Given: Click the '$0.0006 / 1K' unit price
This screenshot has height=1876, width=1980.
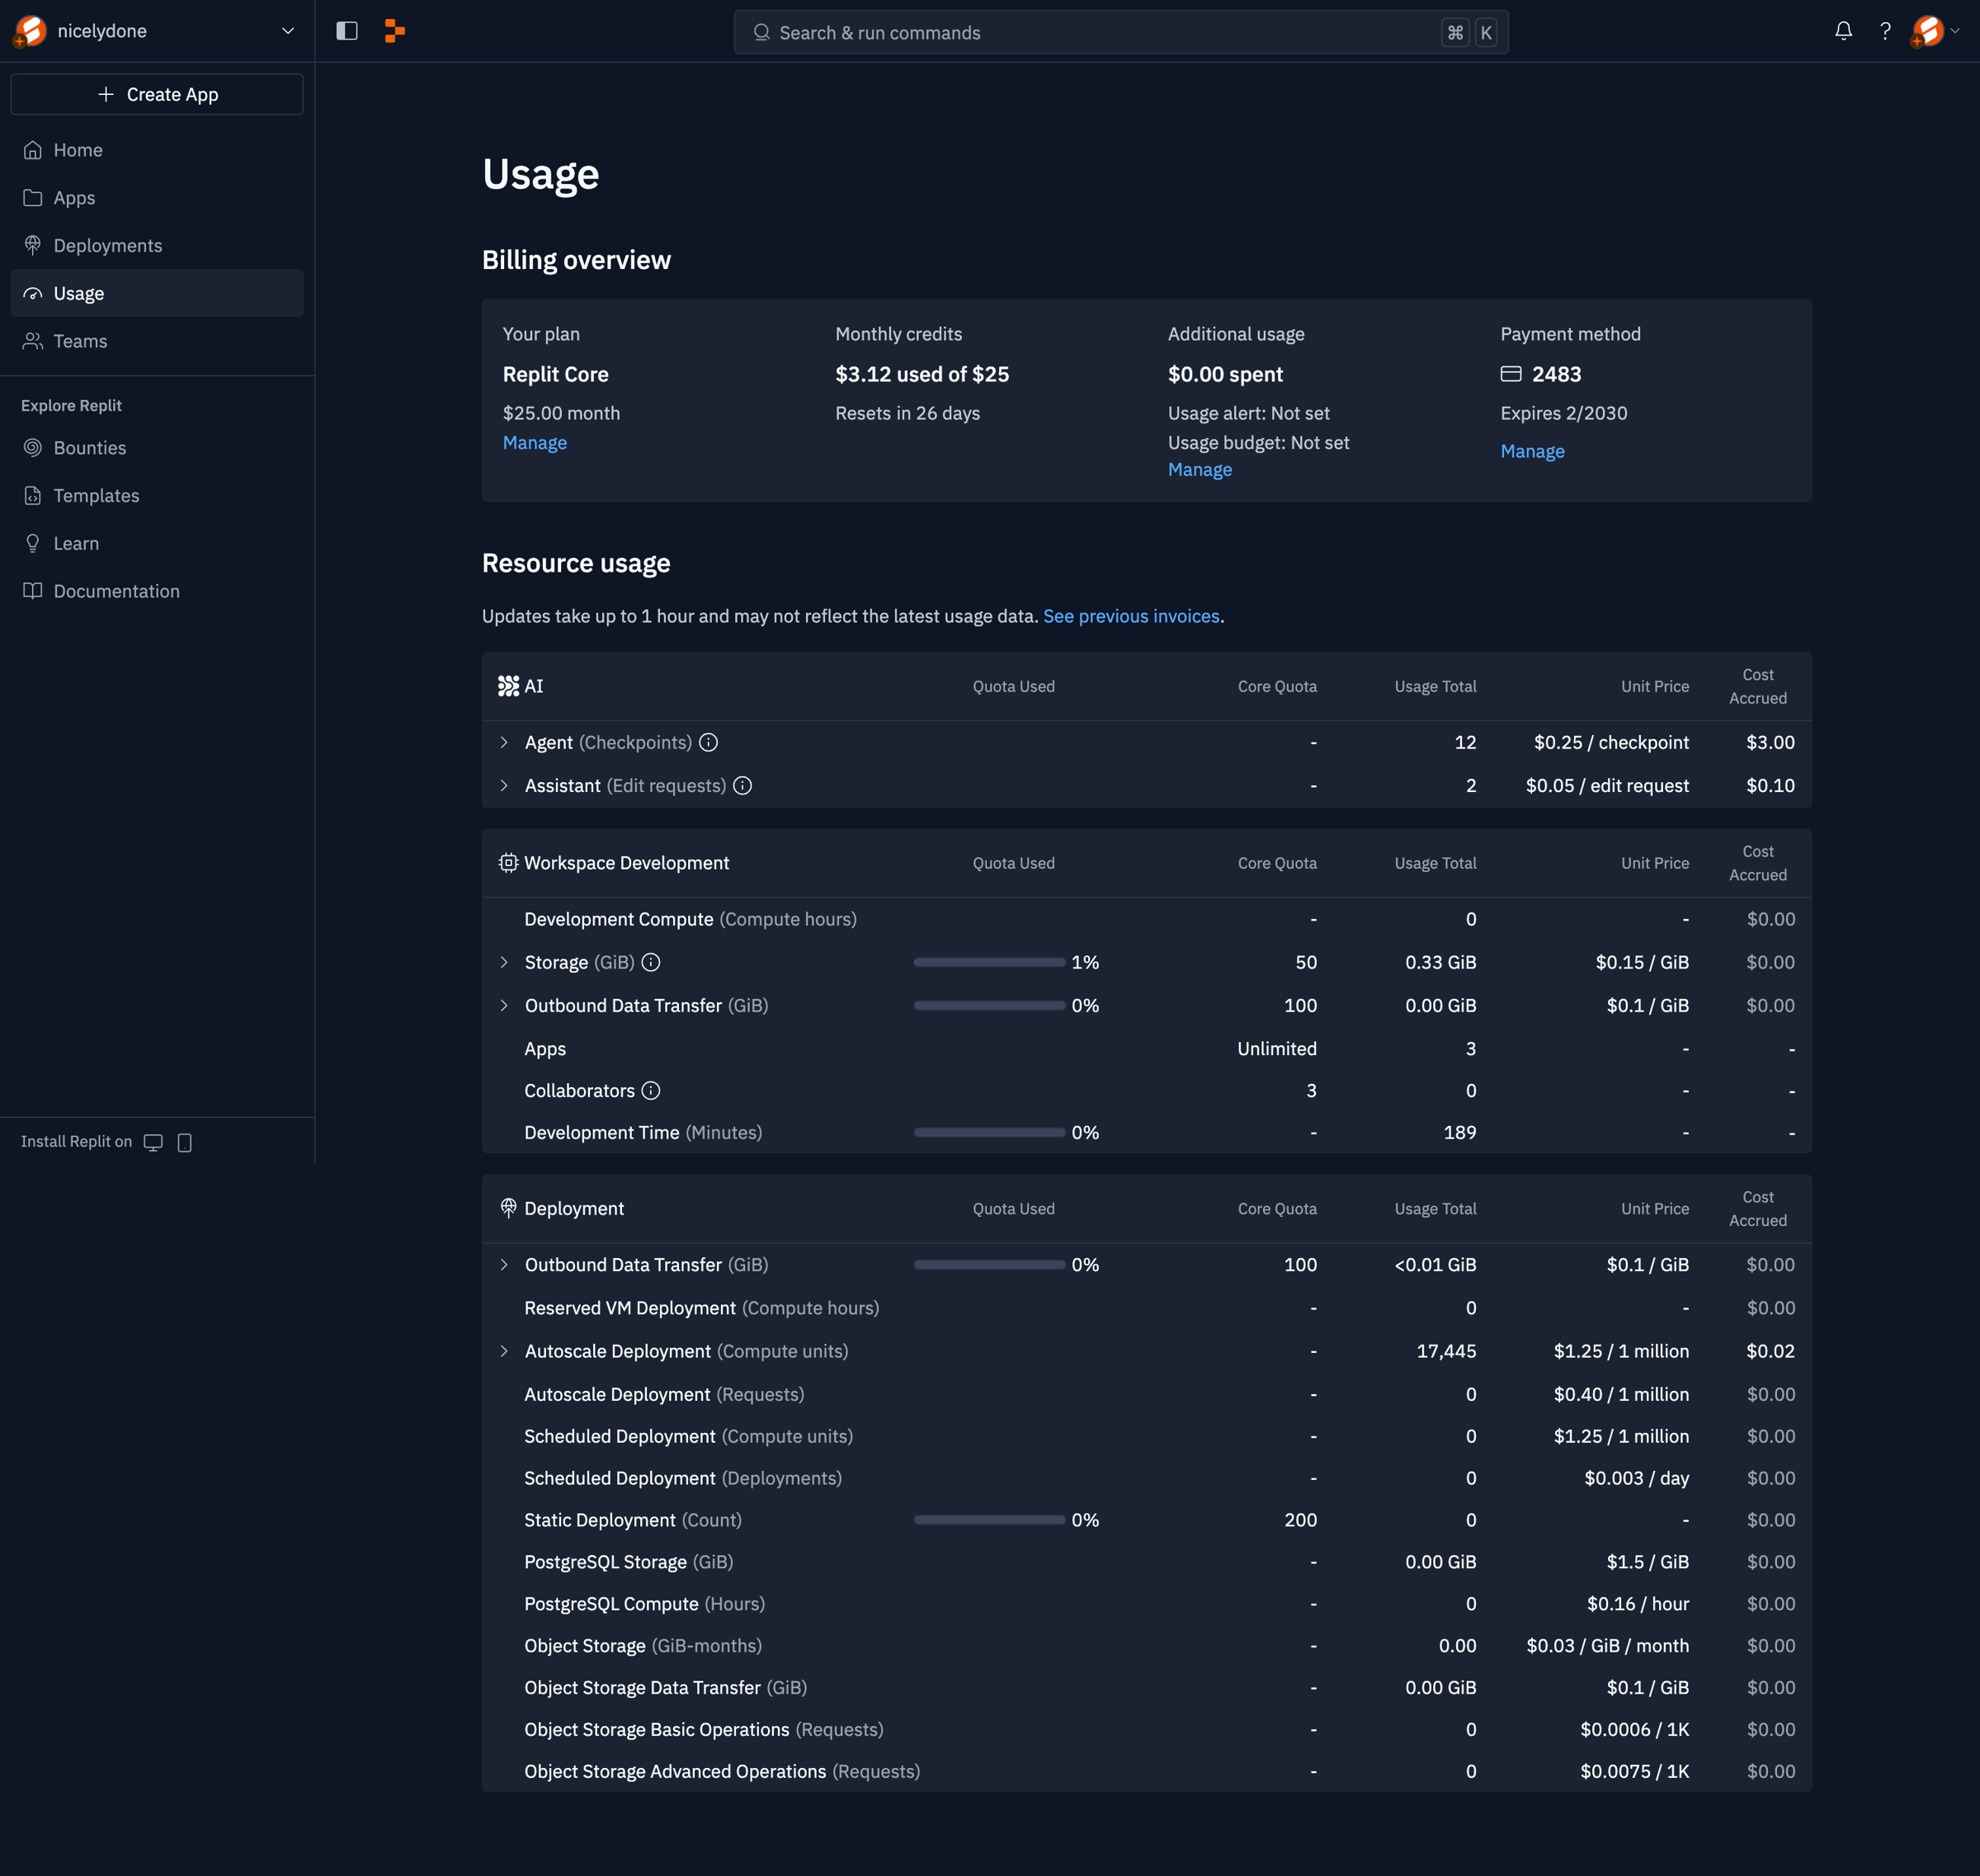Looking at the screenshot, I should coord(1634,1730).
